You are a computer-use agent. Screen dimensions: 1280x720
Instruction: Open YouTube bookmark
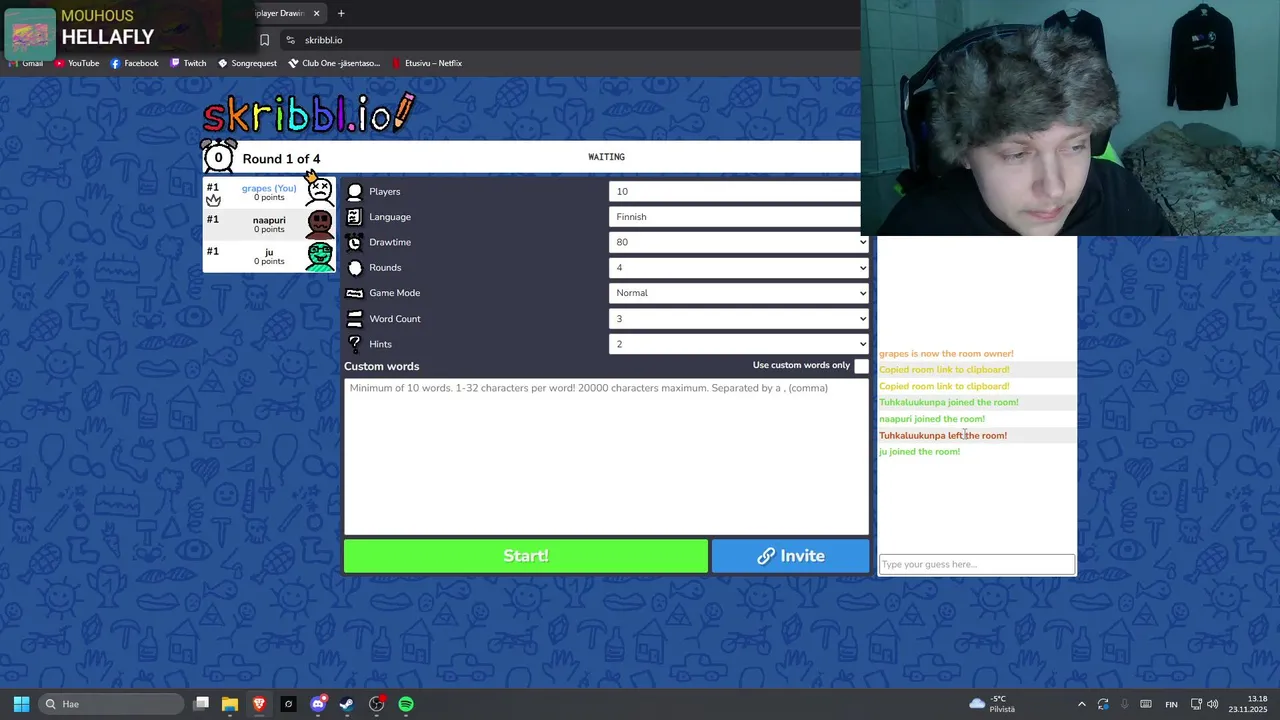[77, 63]
